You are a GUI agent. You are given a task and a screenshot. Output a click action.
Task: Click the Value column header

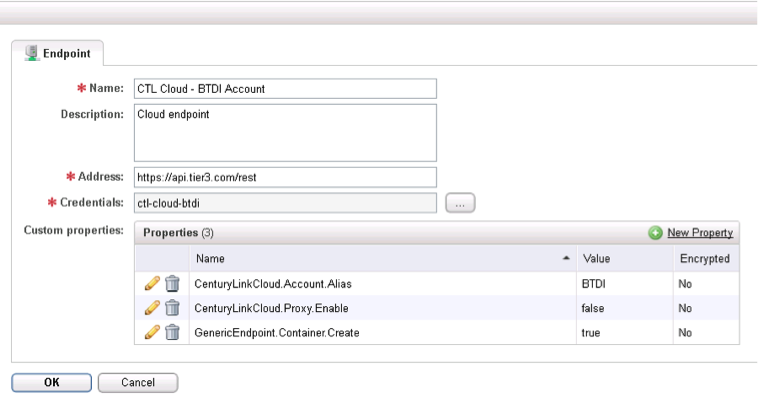coord(625,258)
